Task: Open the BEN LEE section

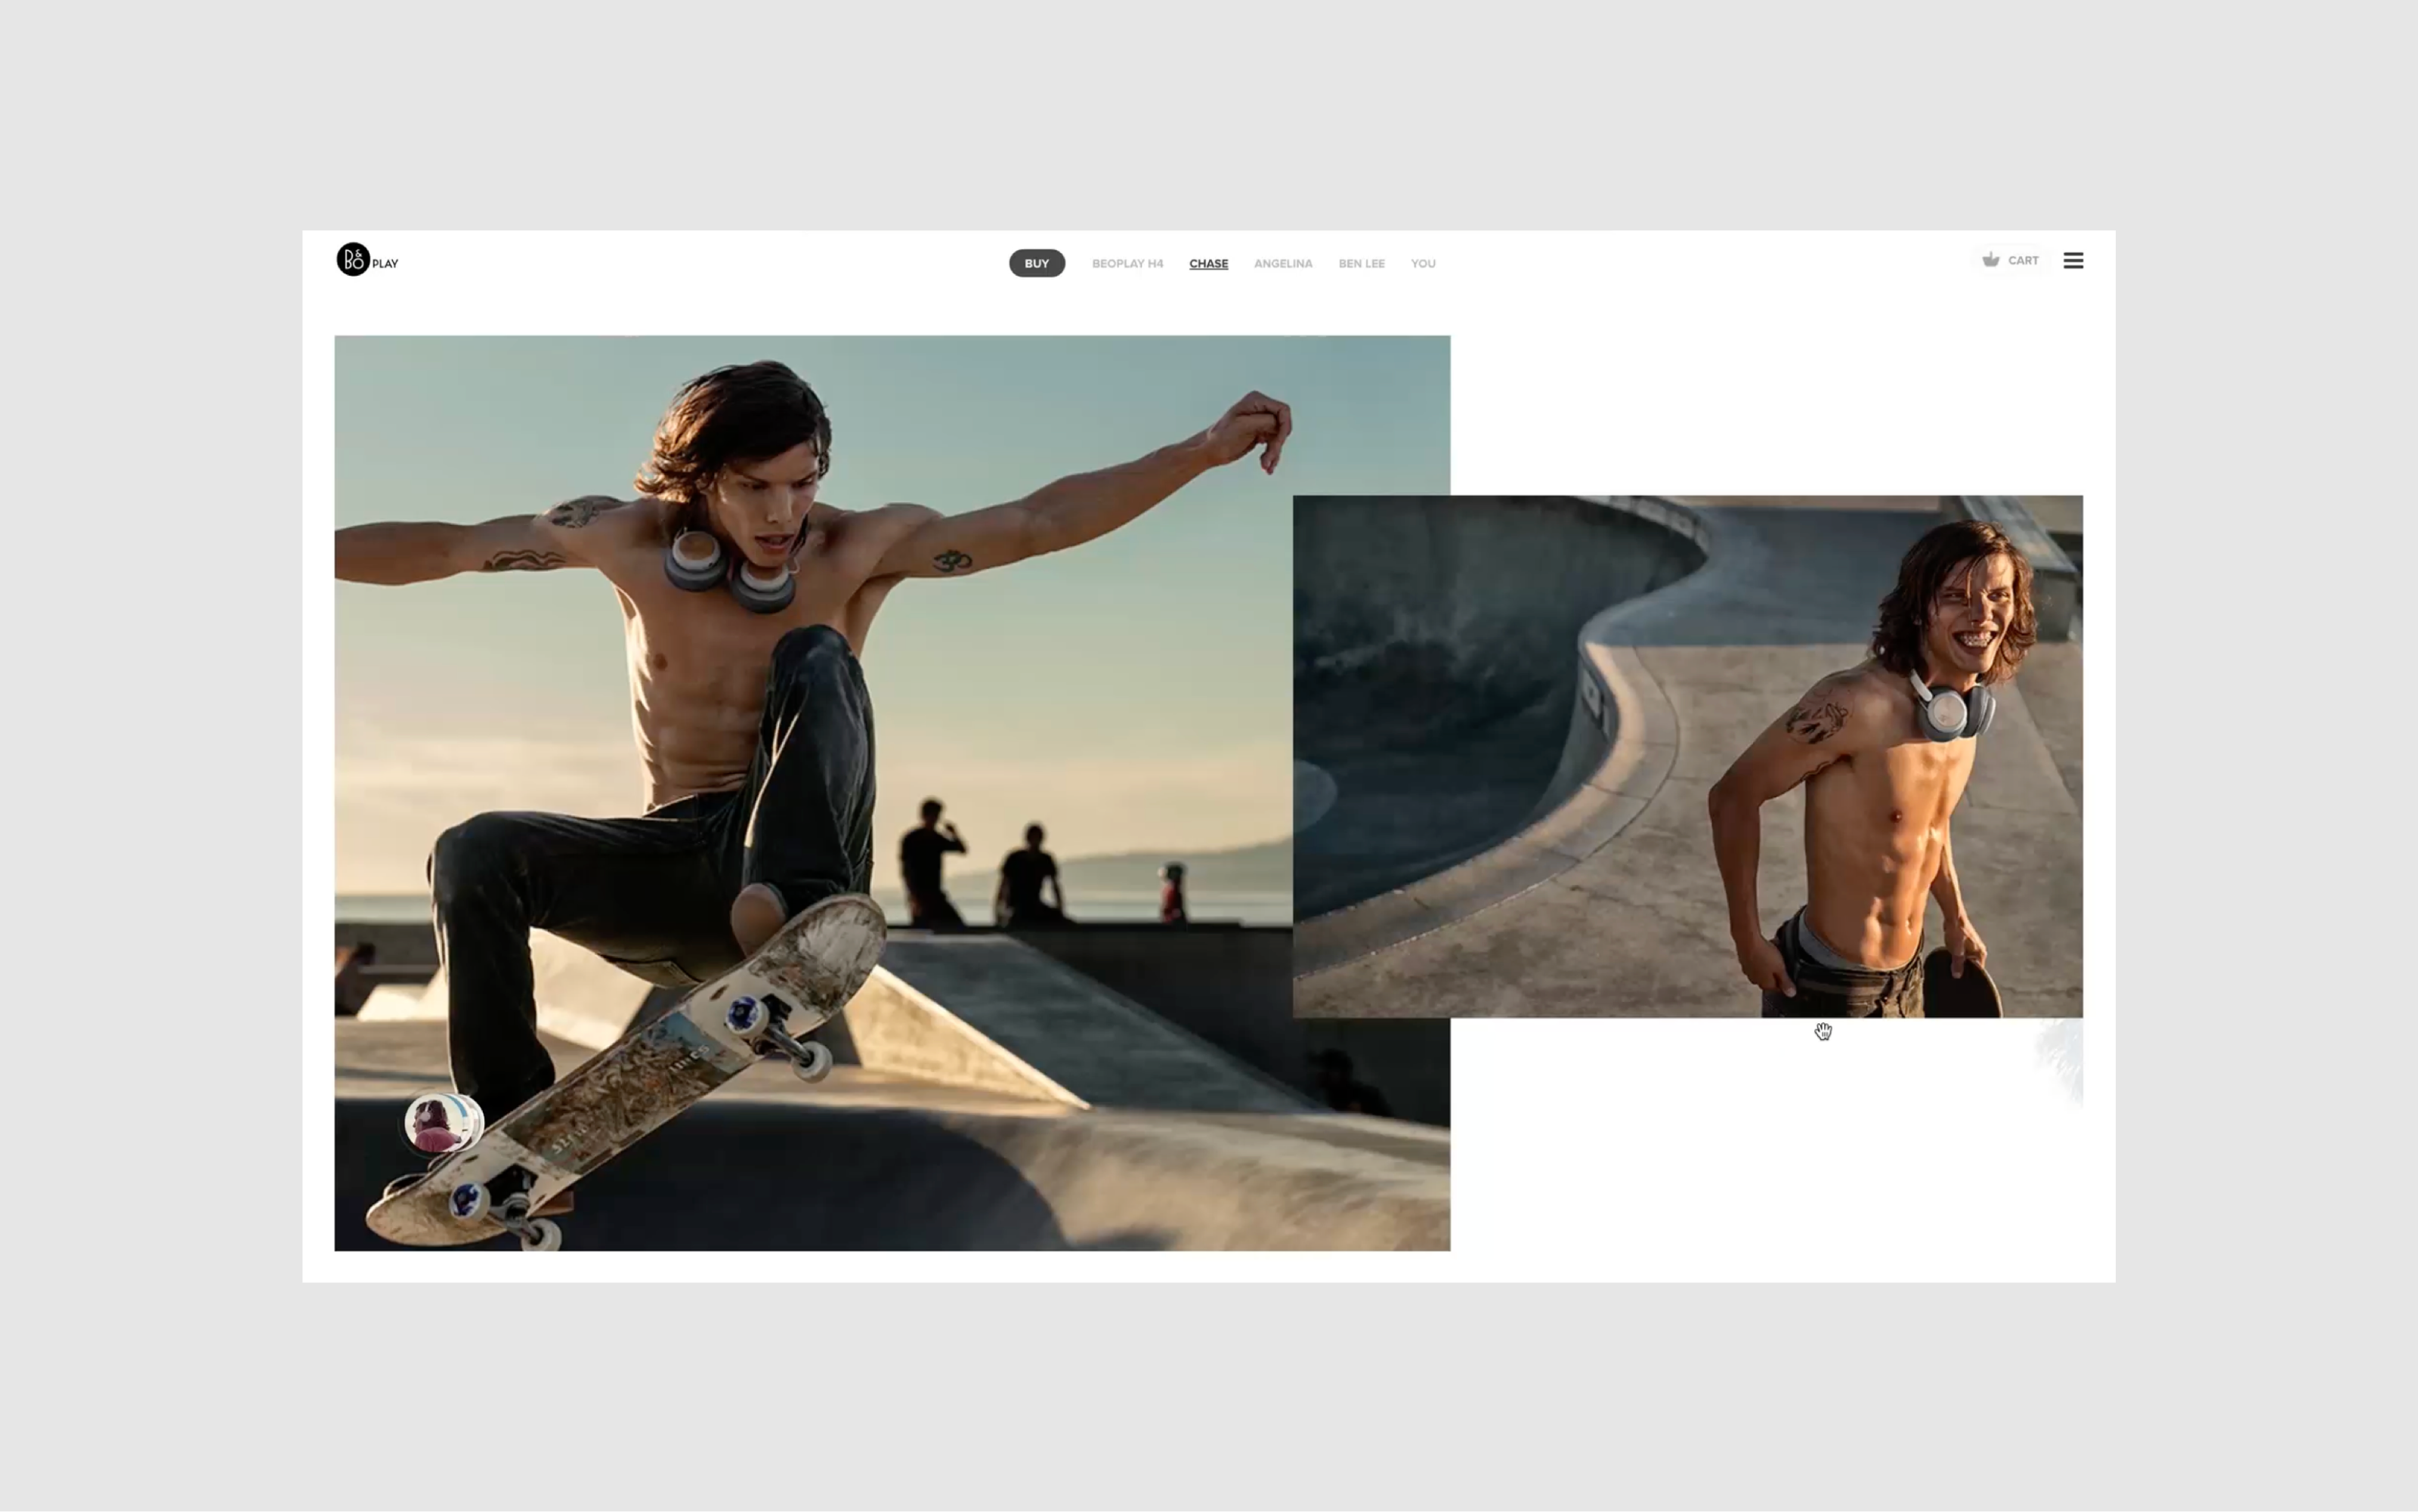Action: pyautogui.click(x=1361, y=263)
